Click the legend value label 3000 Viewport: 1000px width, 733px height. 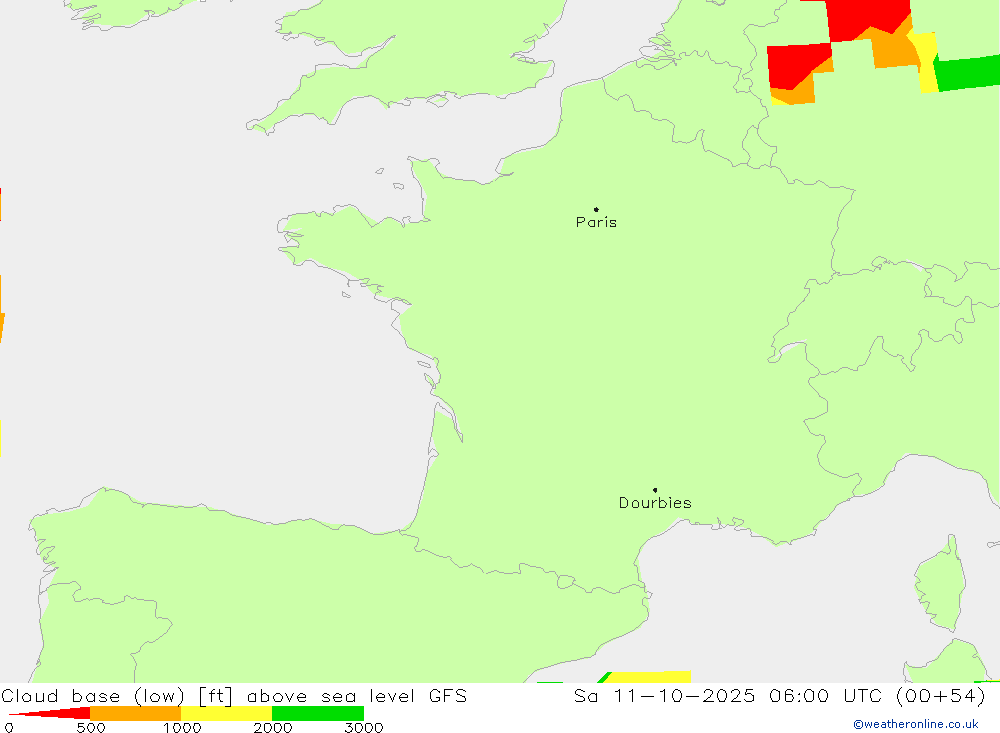pyautogui.click(x=364, y=727)
